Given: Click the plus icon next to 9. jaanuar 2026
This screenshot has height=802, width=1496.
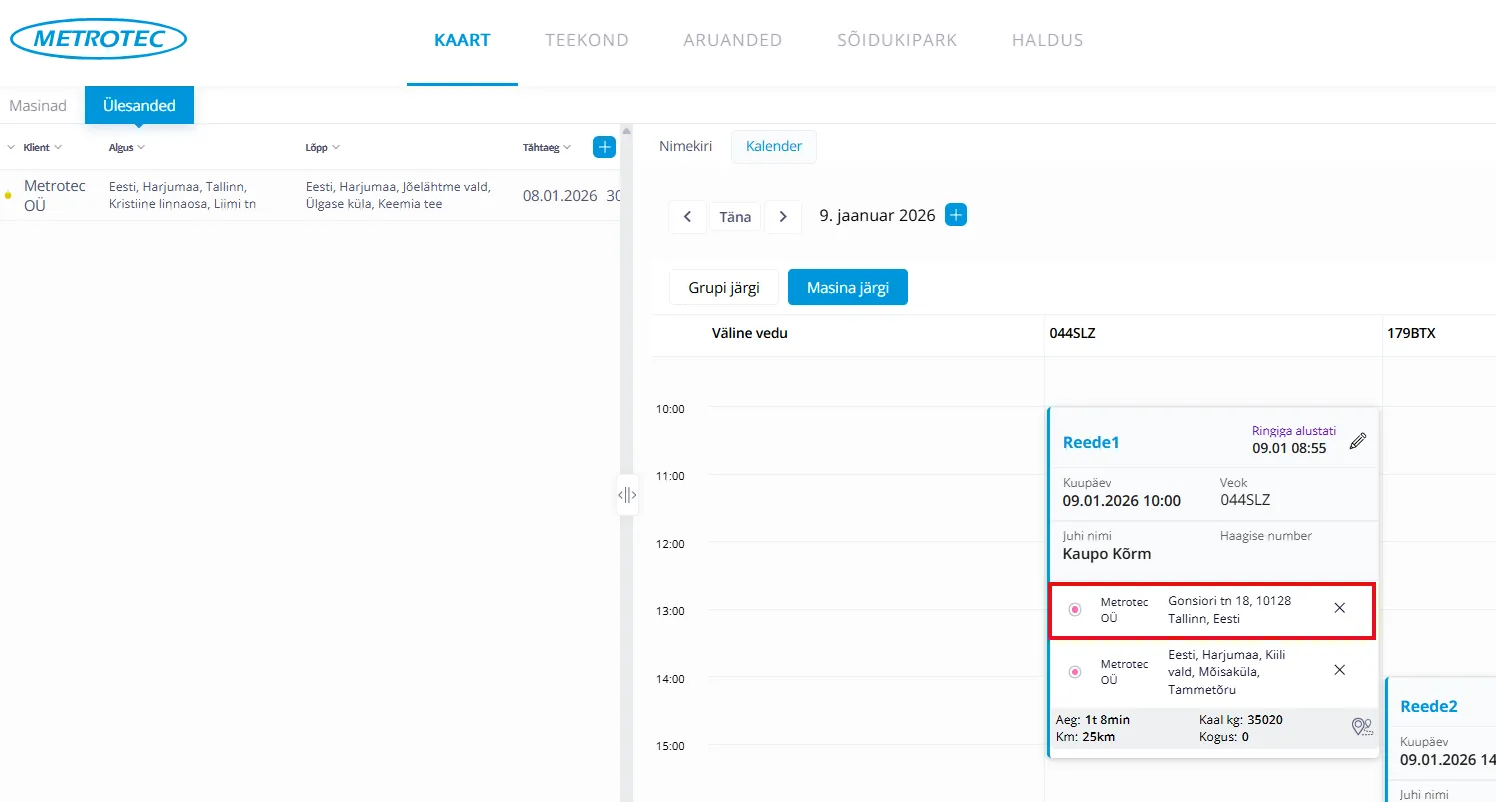Looking at the screenshot, I should pyautogui.click(x=956, y=215).
